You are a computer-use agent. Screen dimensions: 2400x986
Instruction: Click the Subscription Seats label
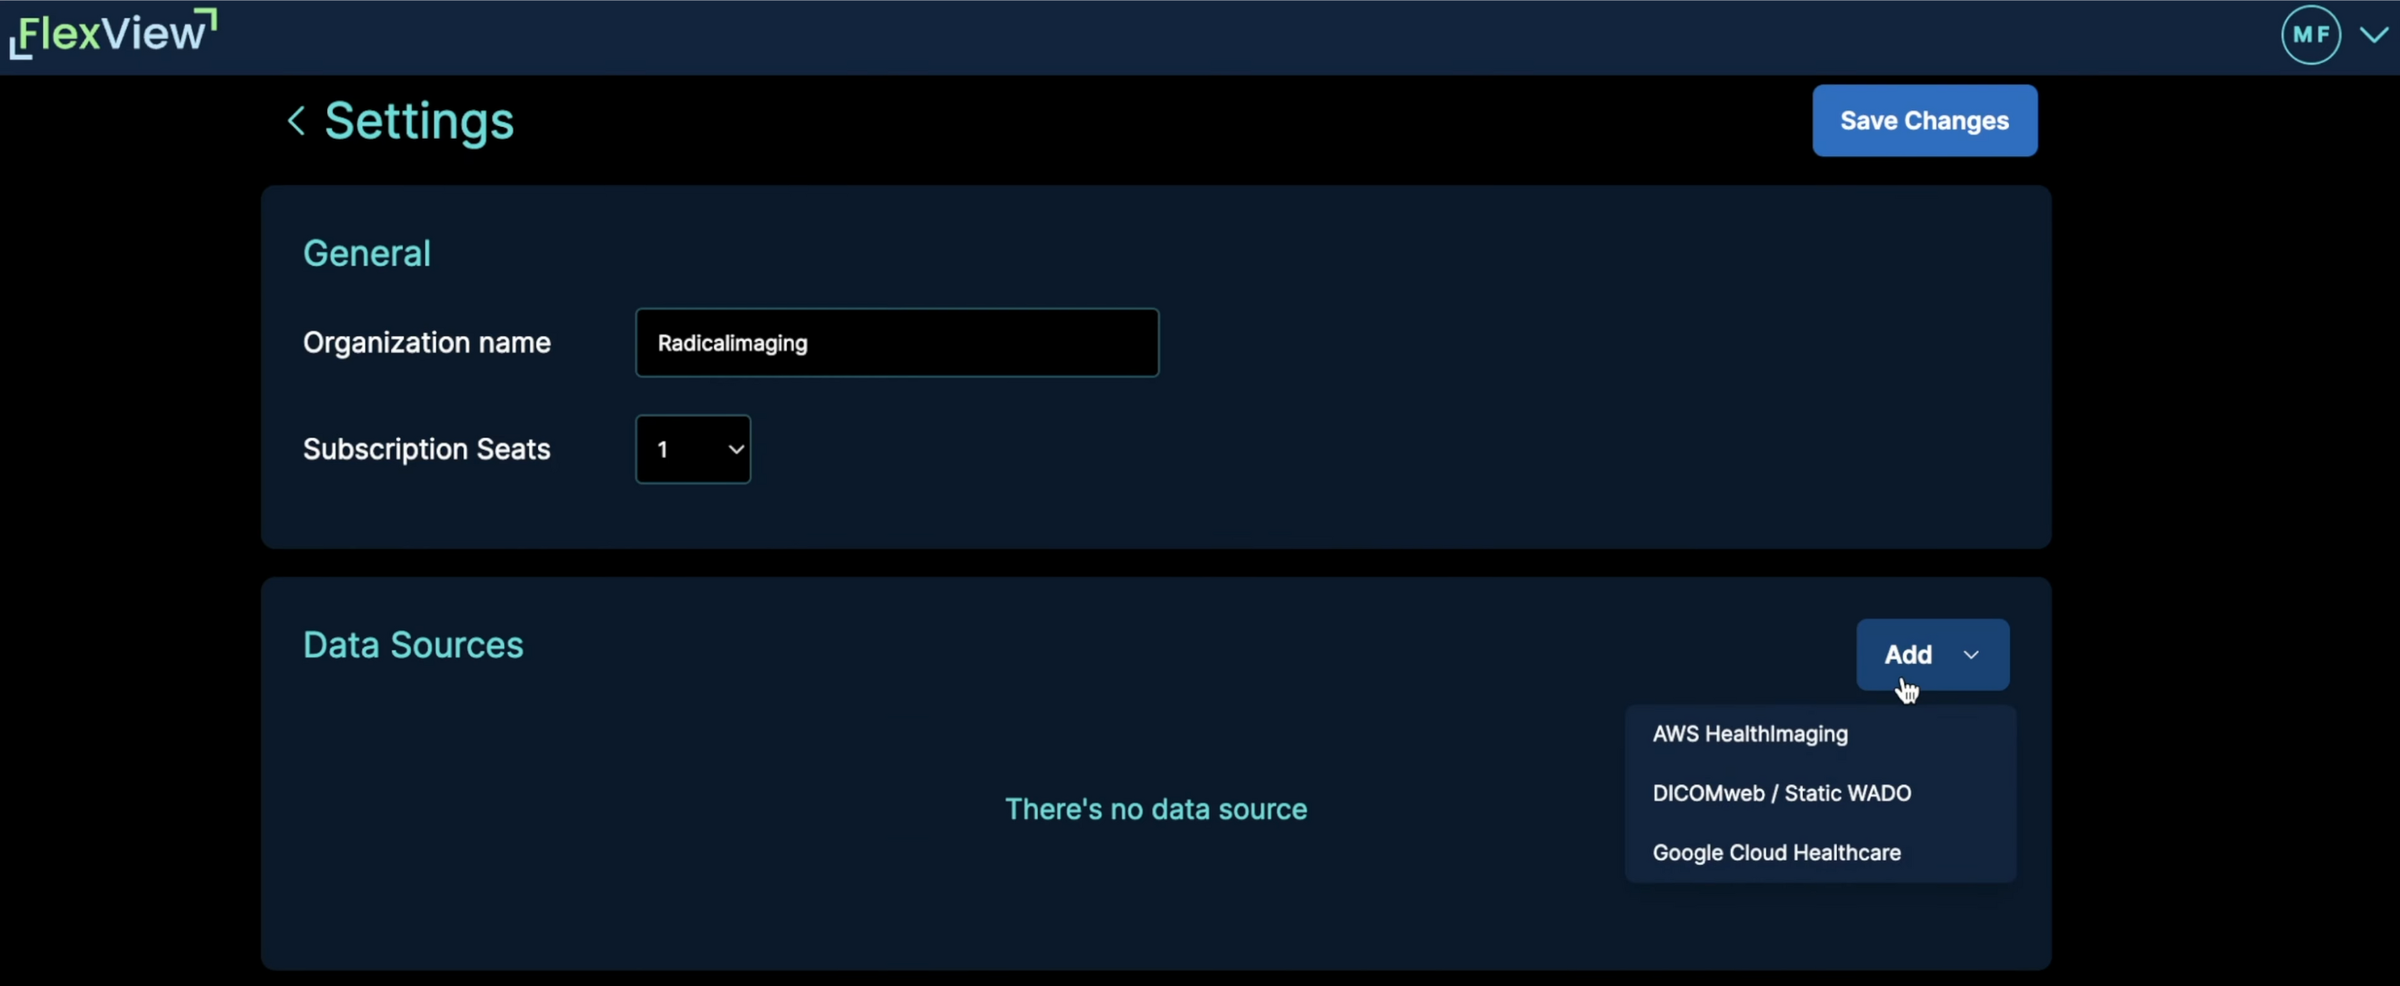[427, 450]
